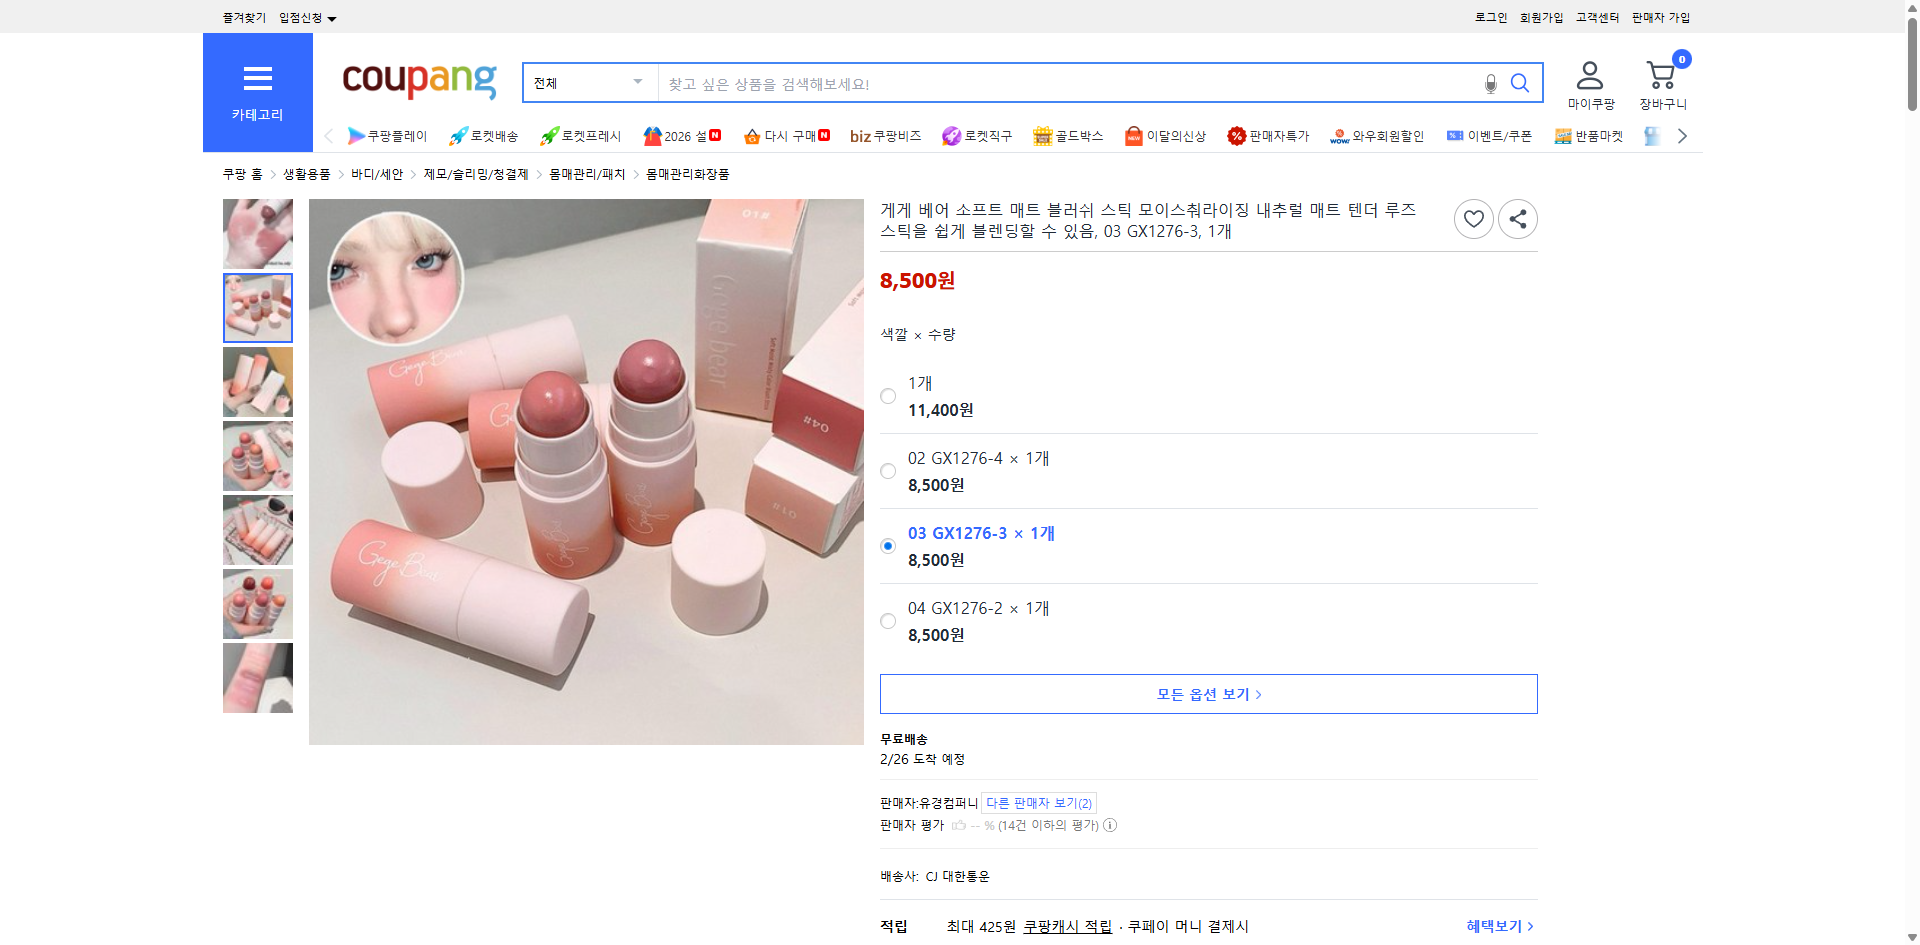This screenshot has width=1920, height=945.
Task: Navigate to 바디/세안 breadcrumb
Action: [376, 173]
